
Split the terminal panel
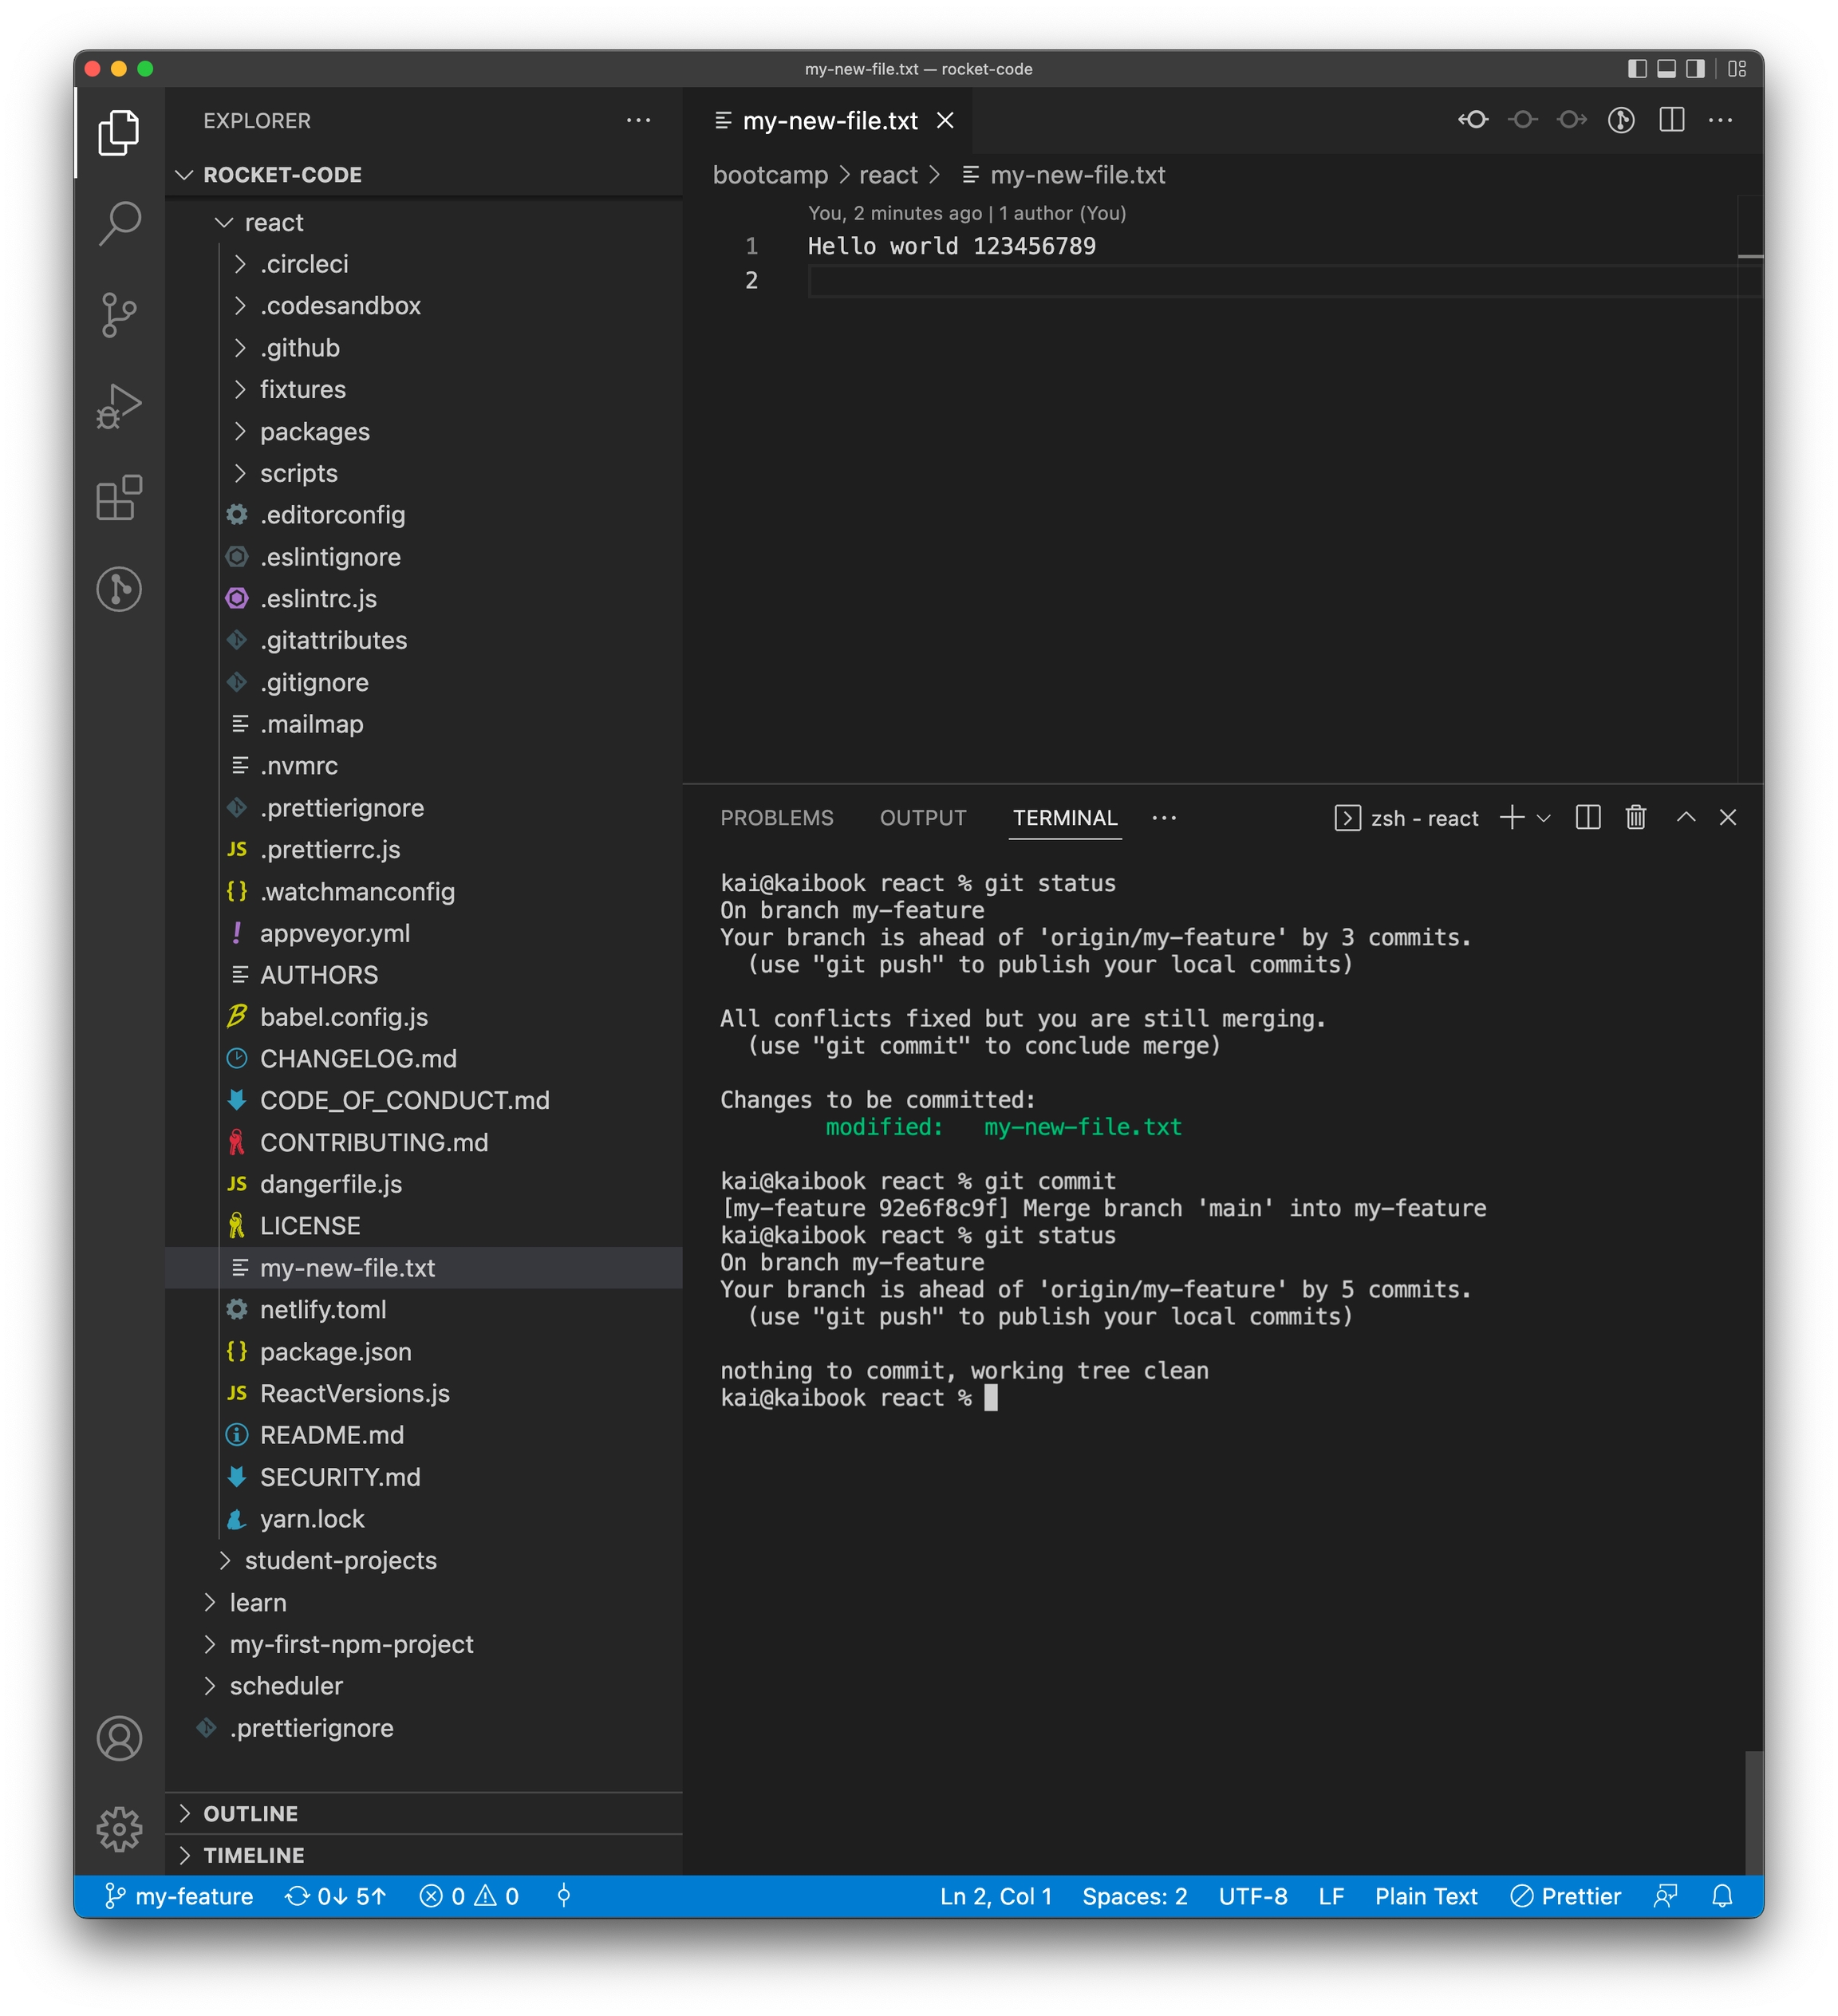tap(1588, 818)
